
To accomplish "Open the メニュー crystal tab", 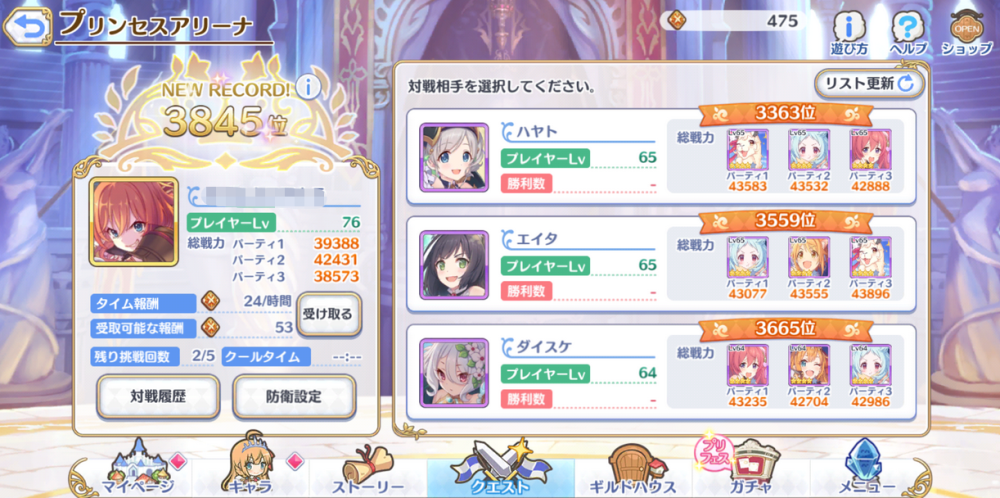I will (863, 469).
